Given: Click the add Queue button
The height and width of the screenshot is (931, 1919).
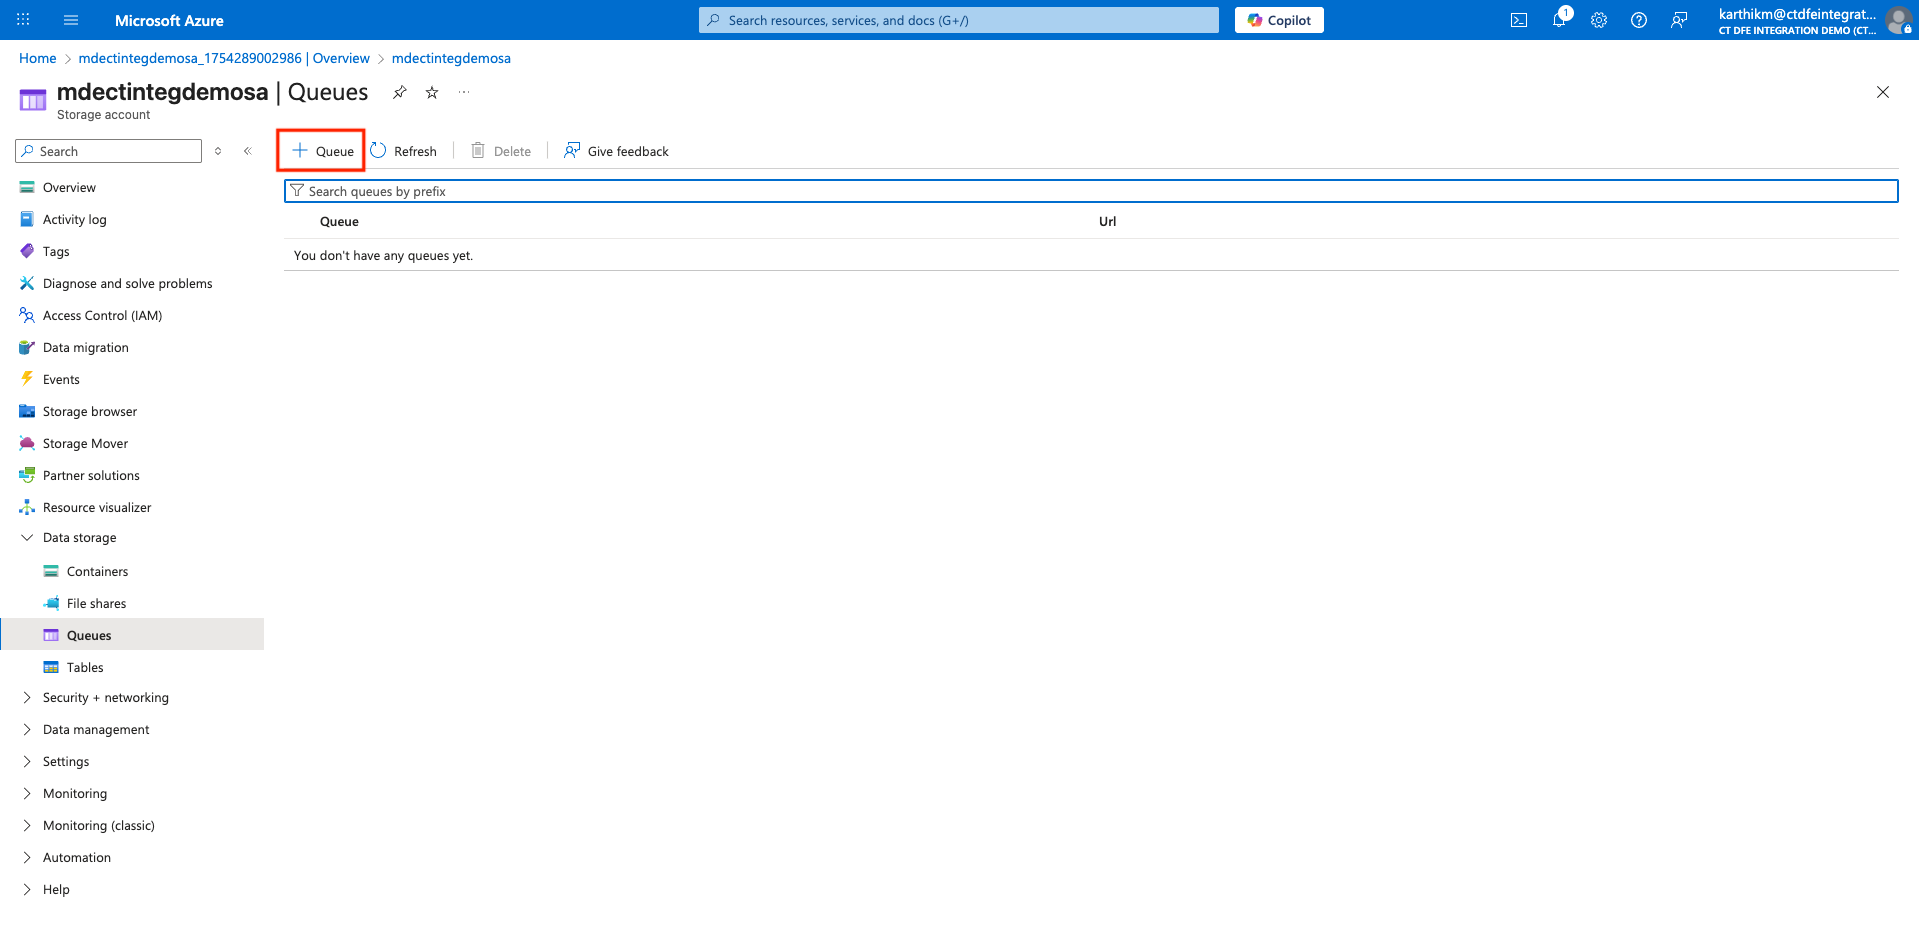Looking at the screenshot, I should coord(322,151).
